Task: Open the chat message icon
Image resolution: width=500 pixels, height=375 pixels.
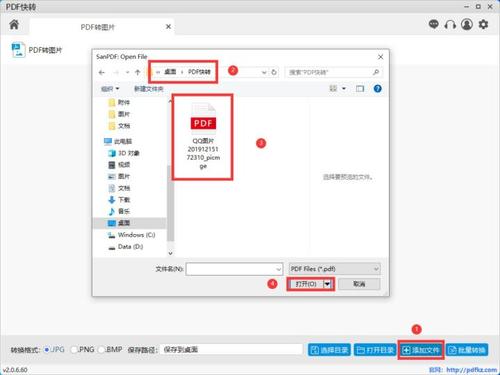Action: (433, 24)
